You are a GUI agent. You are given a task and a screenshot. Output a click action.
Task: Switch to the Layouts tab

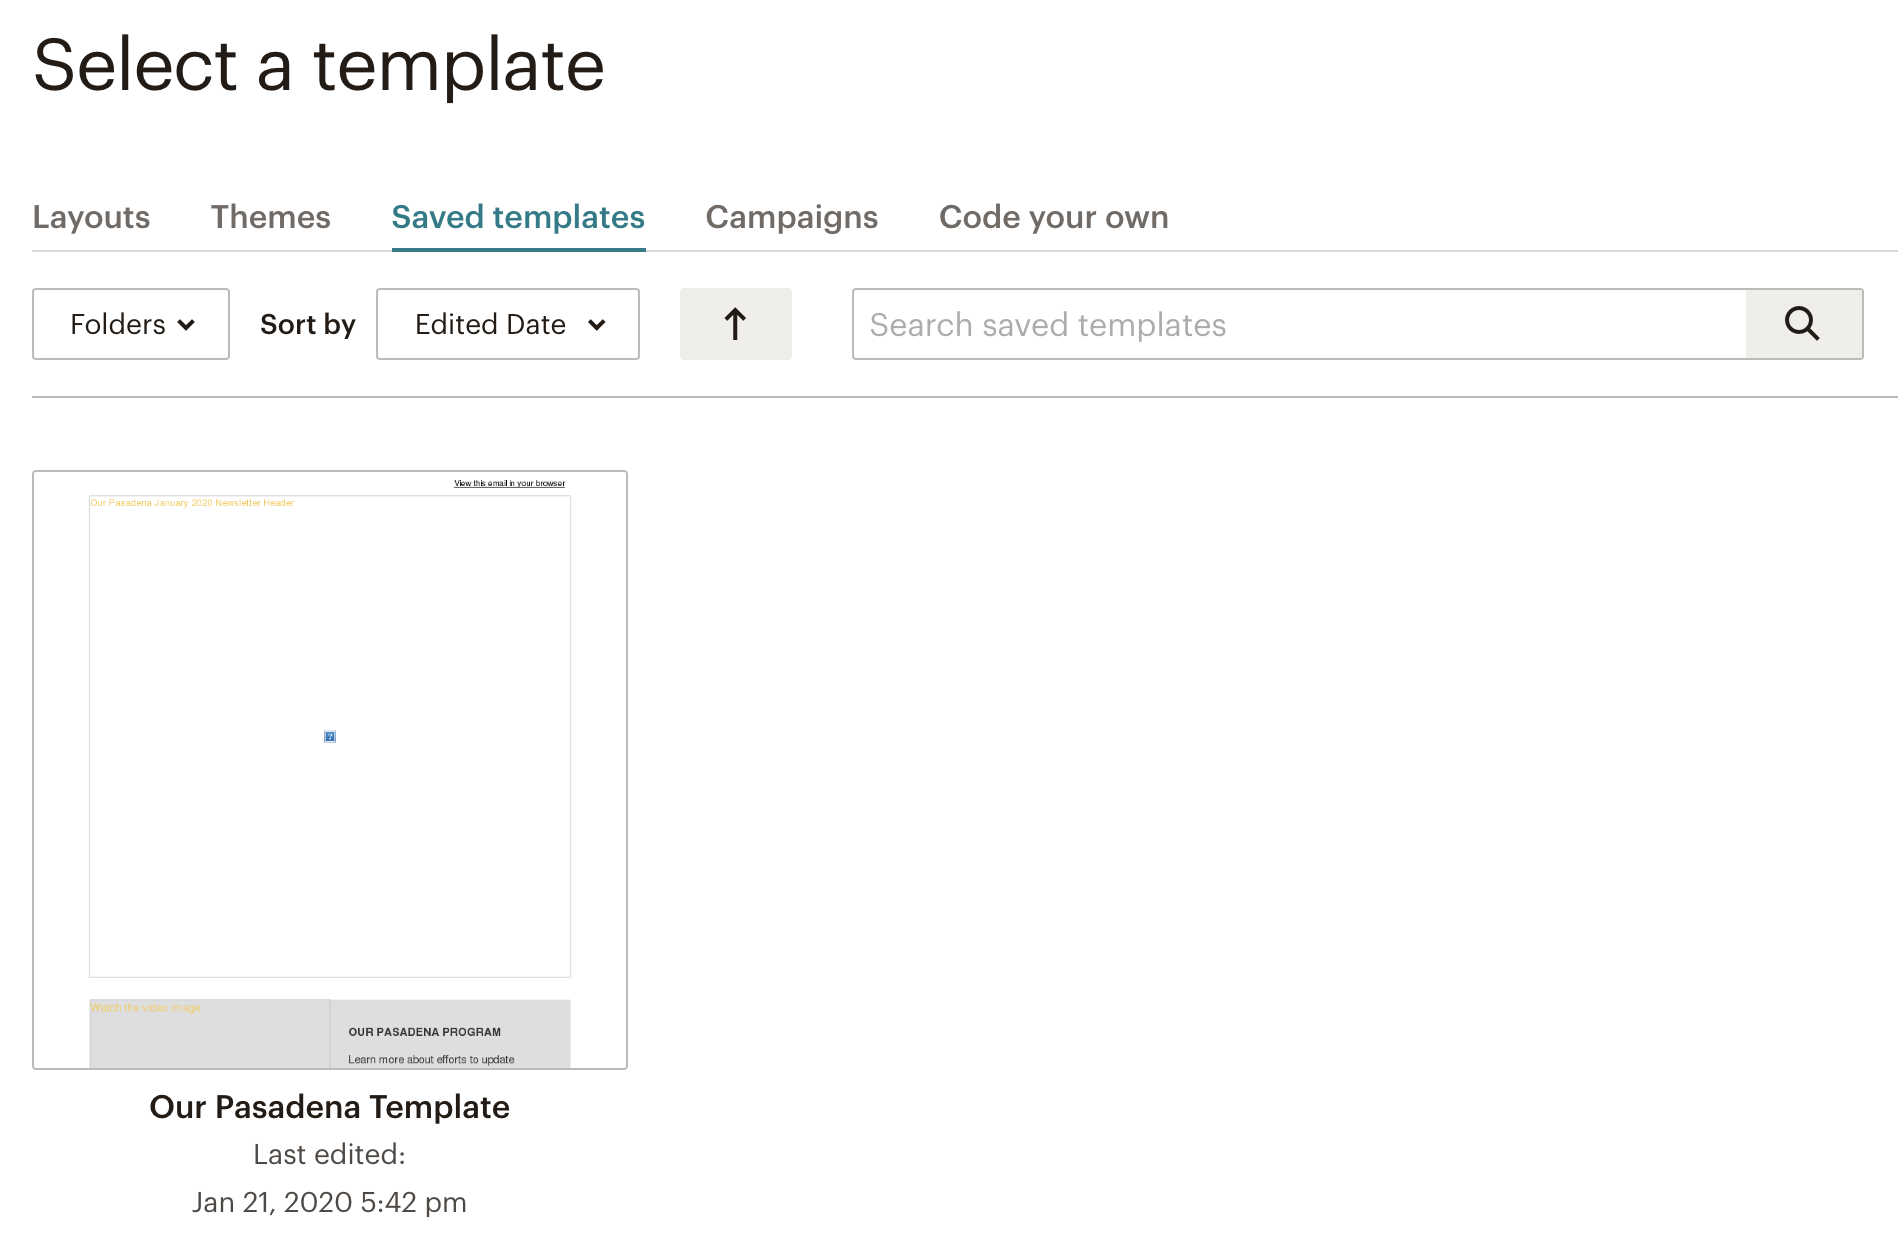coord(91,217)
